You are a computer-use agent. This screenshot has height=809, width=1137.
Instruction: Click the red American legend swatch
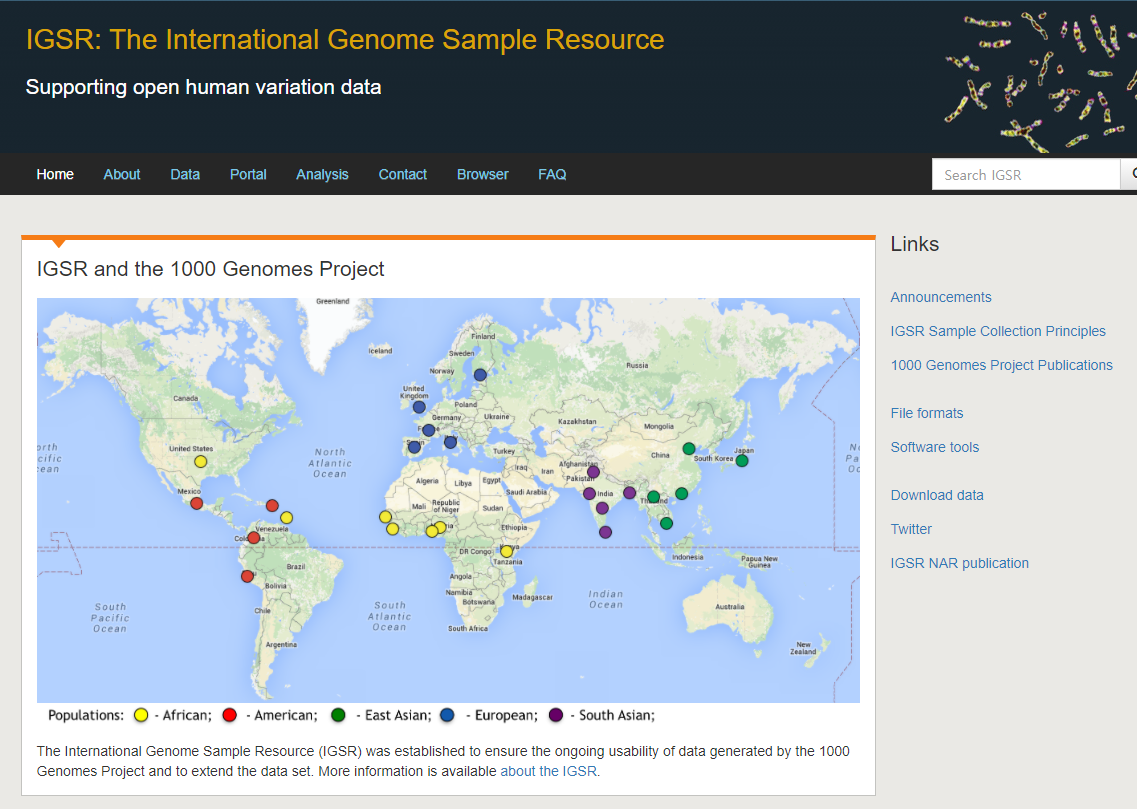tap(230, 715)
